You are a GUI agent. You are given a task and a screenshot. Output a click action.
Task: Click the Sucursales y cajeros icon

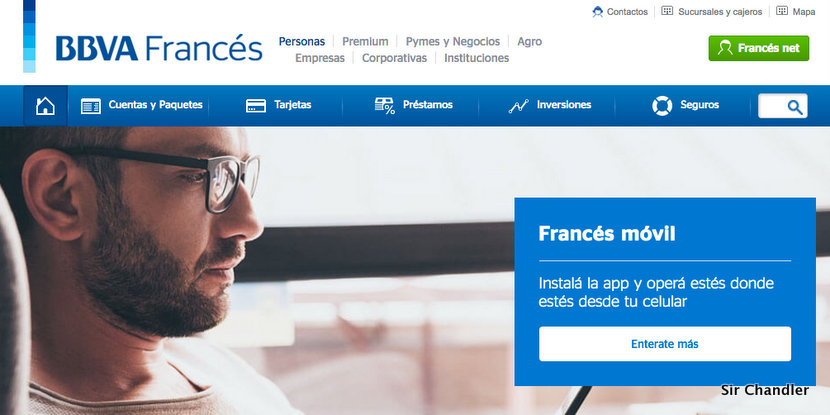point(667,11)
